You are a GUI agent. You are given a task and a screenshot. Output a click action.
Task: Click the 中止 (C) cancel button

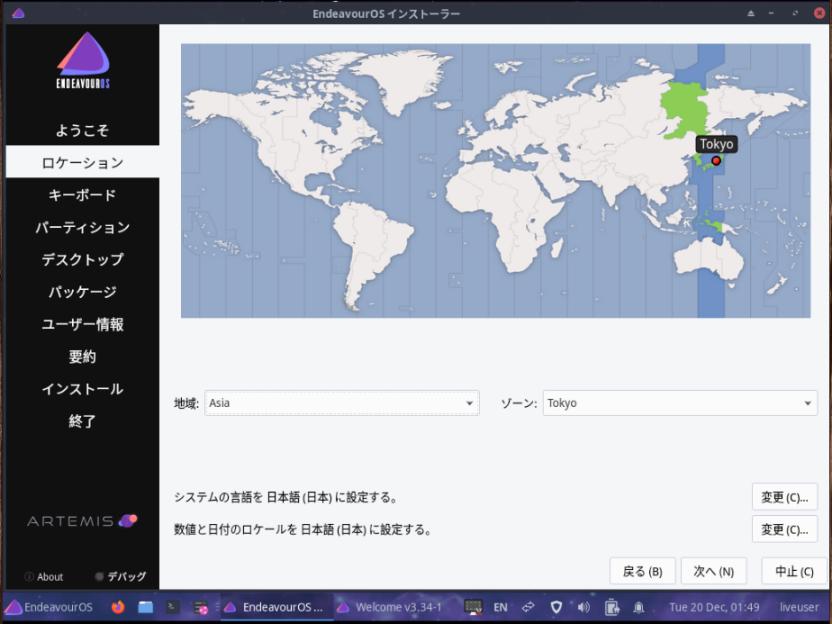(x=794, y=571)
